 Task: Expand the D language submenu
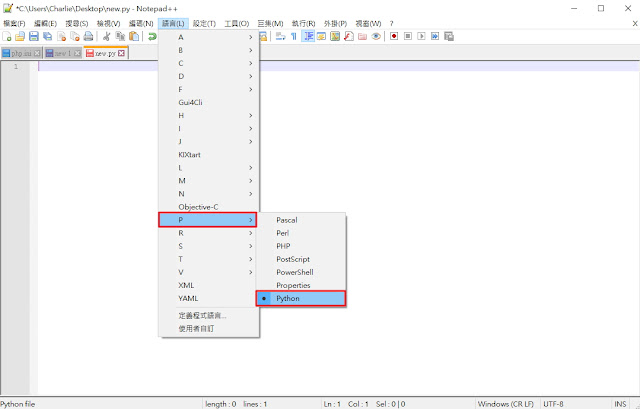coord(209,76)
